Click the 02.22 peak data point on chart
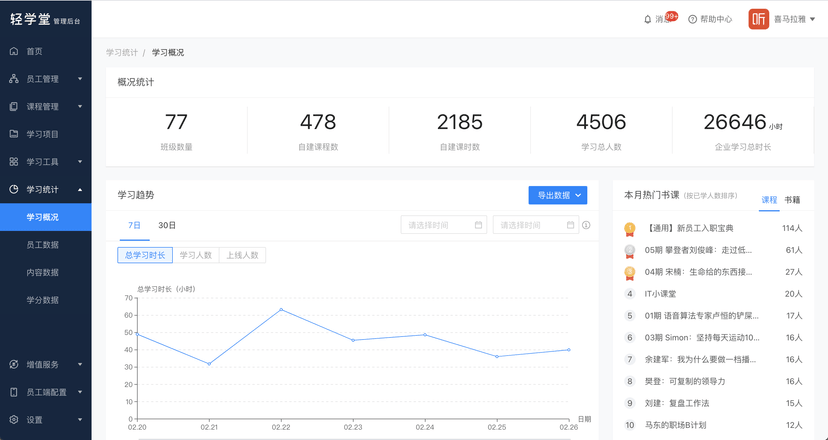This screenshot has height=440, width=828. [281, 310]
